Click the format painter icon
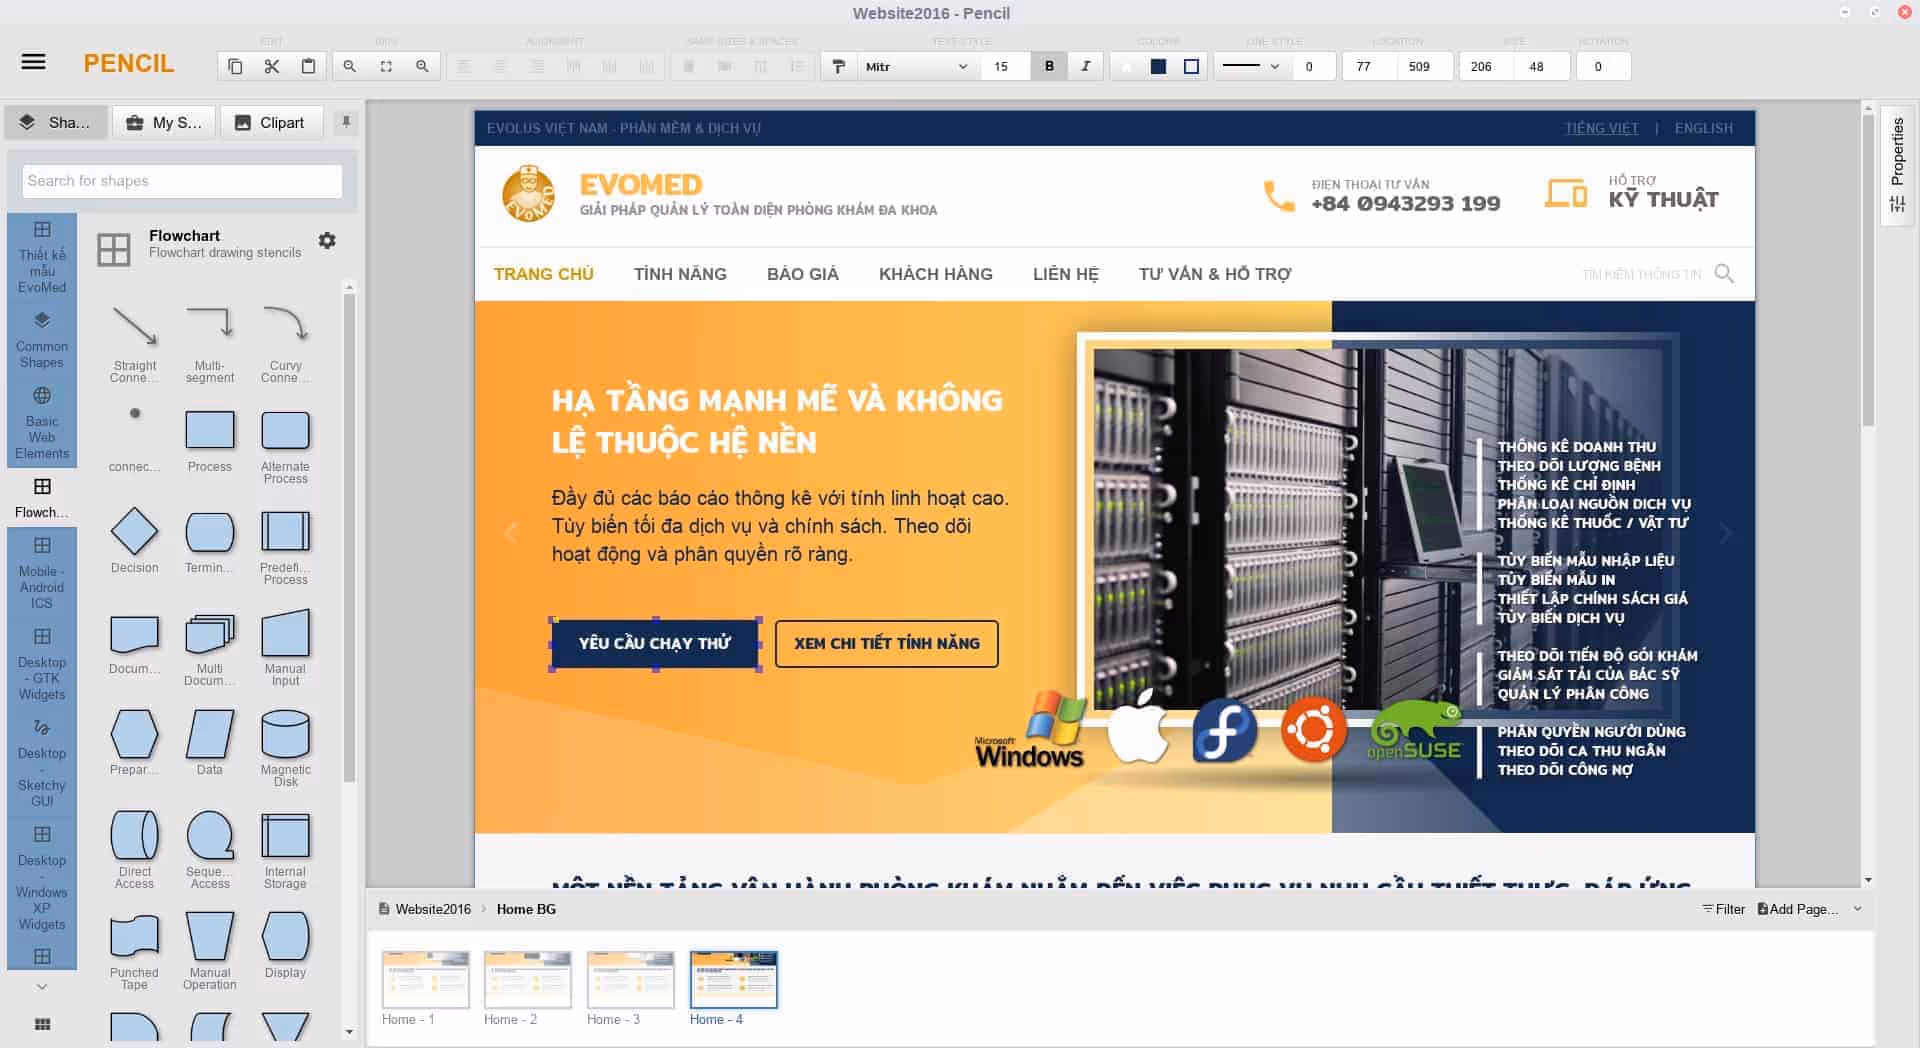Screen dimensions: 1920x1048 pyautogui.click(x=838, y=66)
